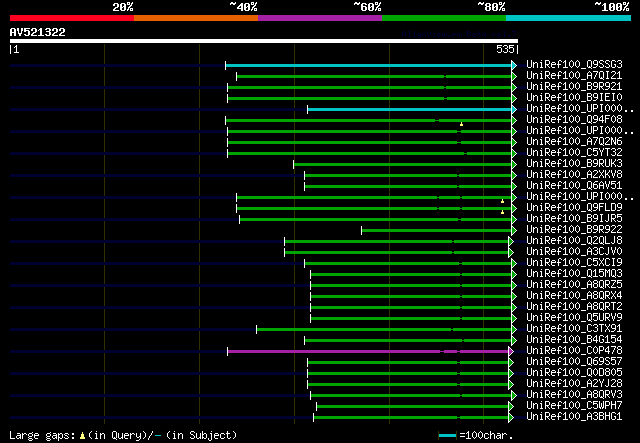The image size is (640, 443).
Task: Open the UniRef100_B9R922 hit label
Action: tap(574, 230)
